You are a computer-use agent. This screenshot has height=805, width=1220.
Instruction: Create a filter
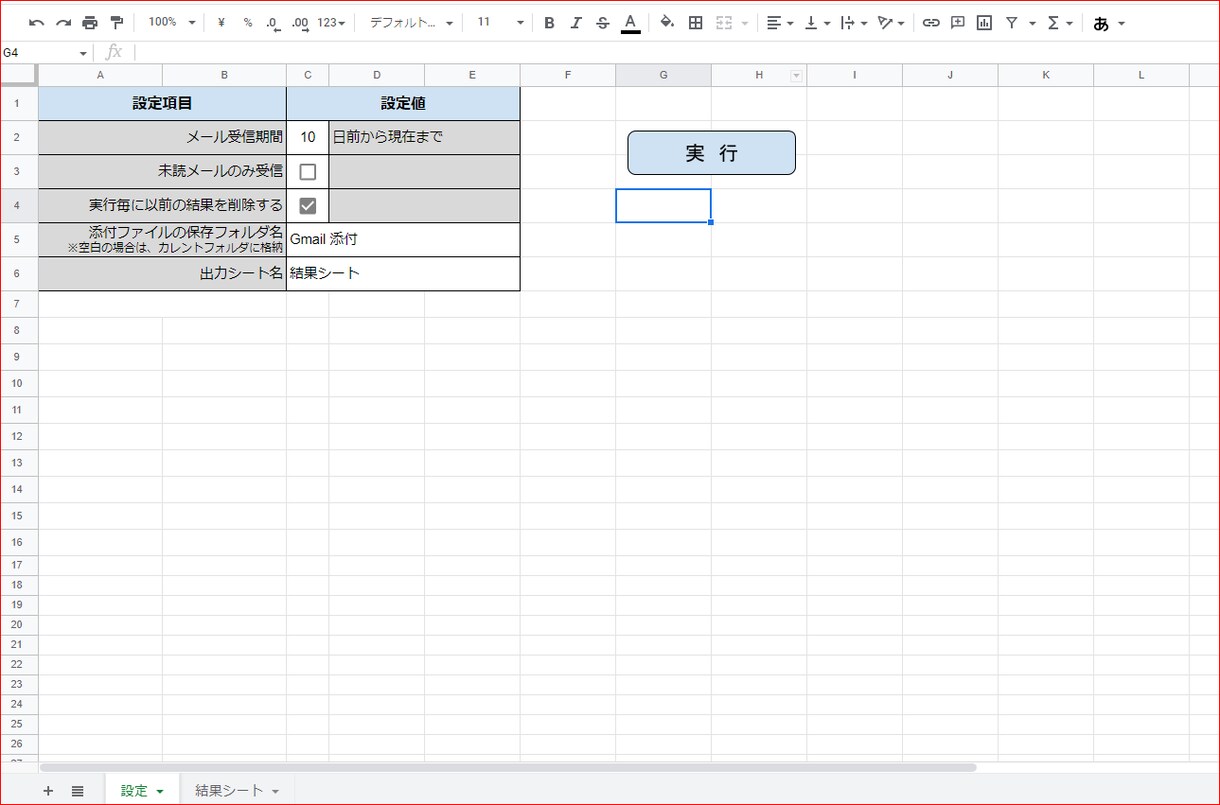pos(1012,22)
